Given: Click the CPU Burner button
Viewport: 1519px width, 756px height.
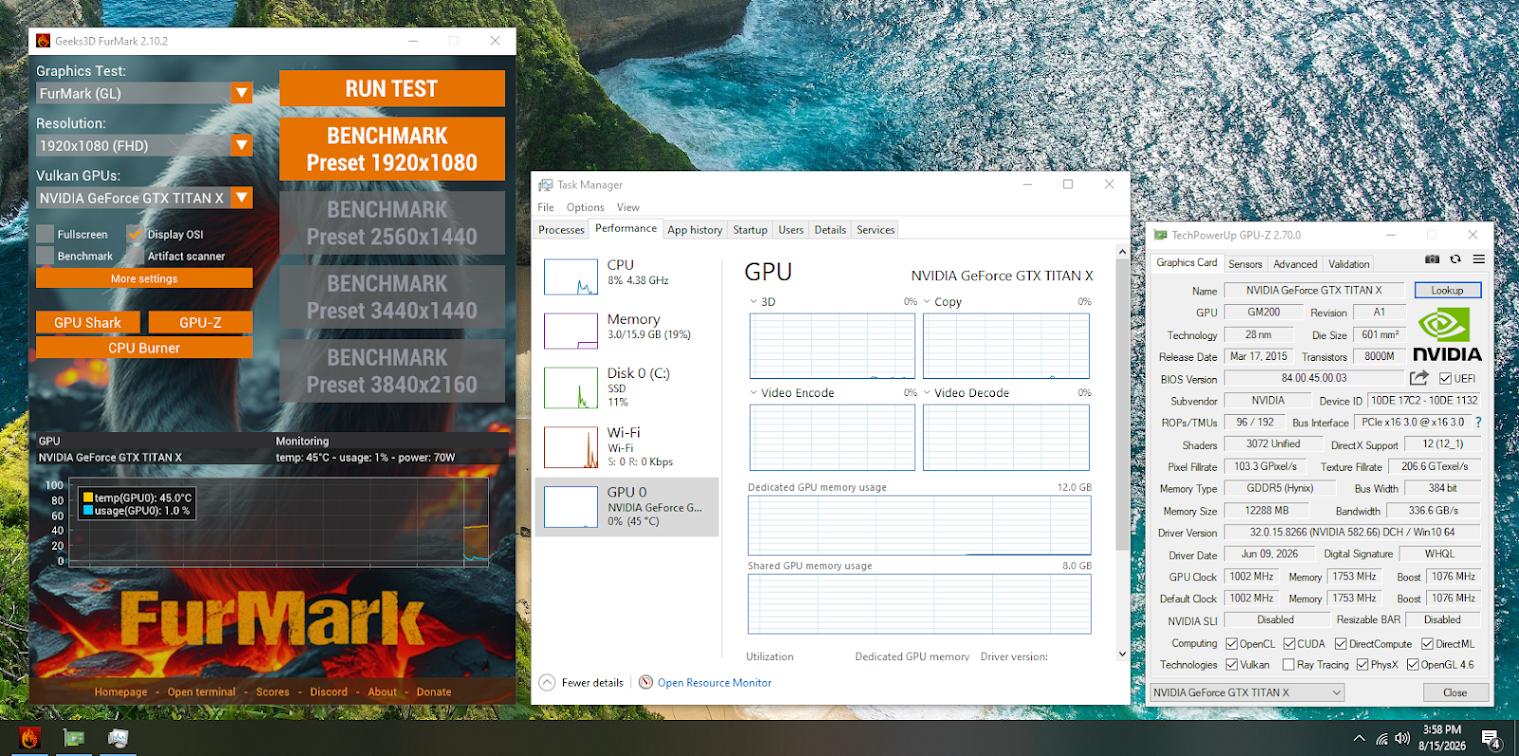Looking at the screenshot, I should point(144,348).
